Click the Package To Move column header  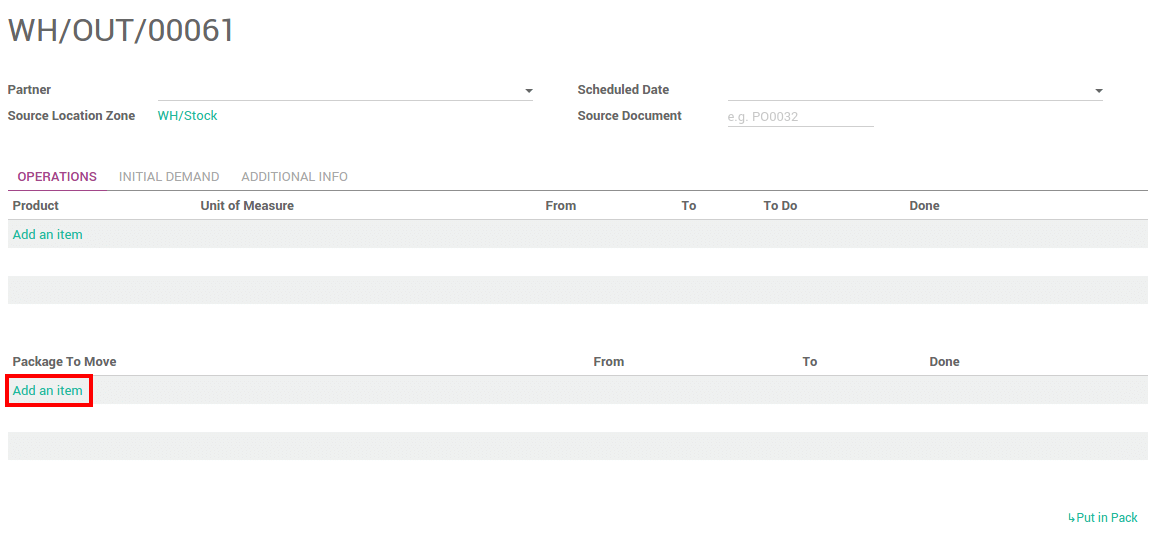coord(65,362)
